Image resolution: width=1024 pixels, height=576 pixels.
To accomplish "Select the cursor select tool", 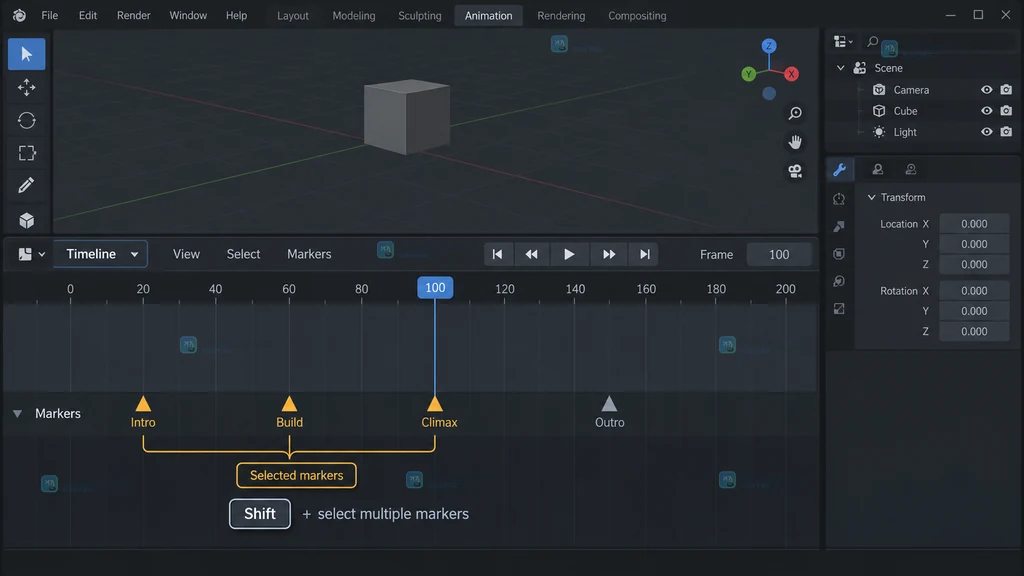I will 27,54.
